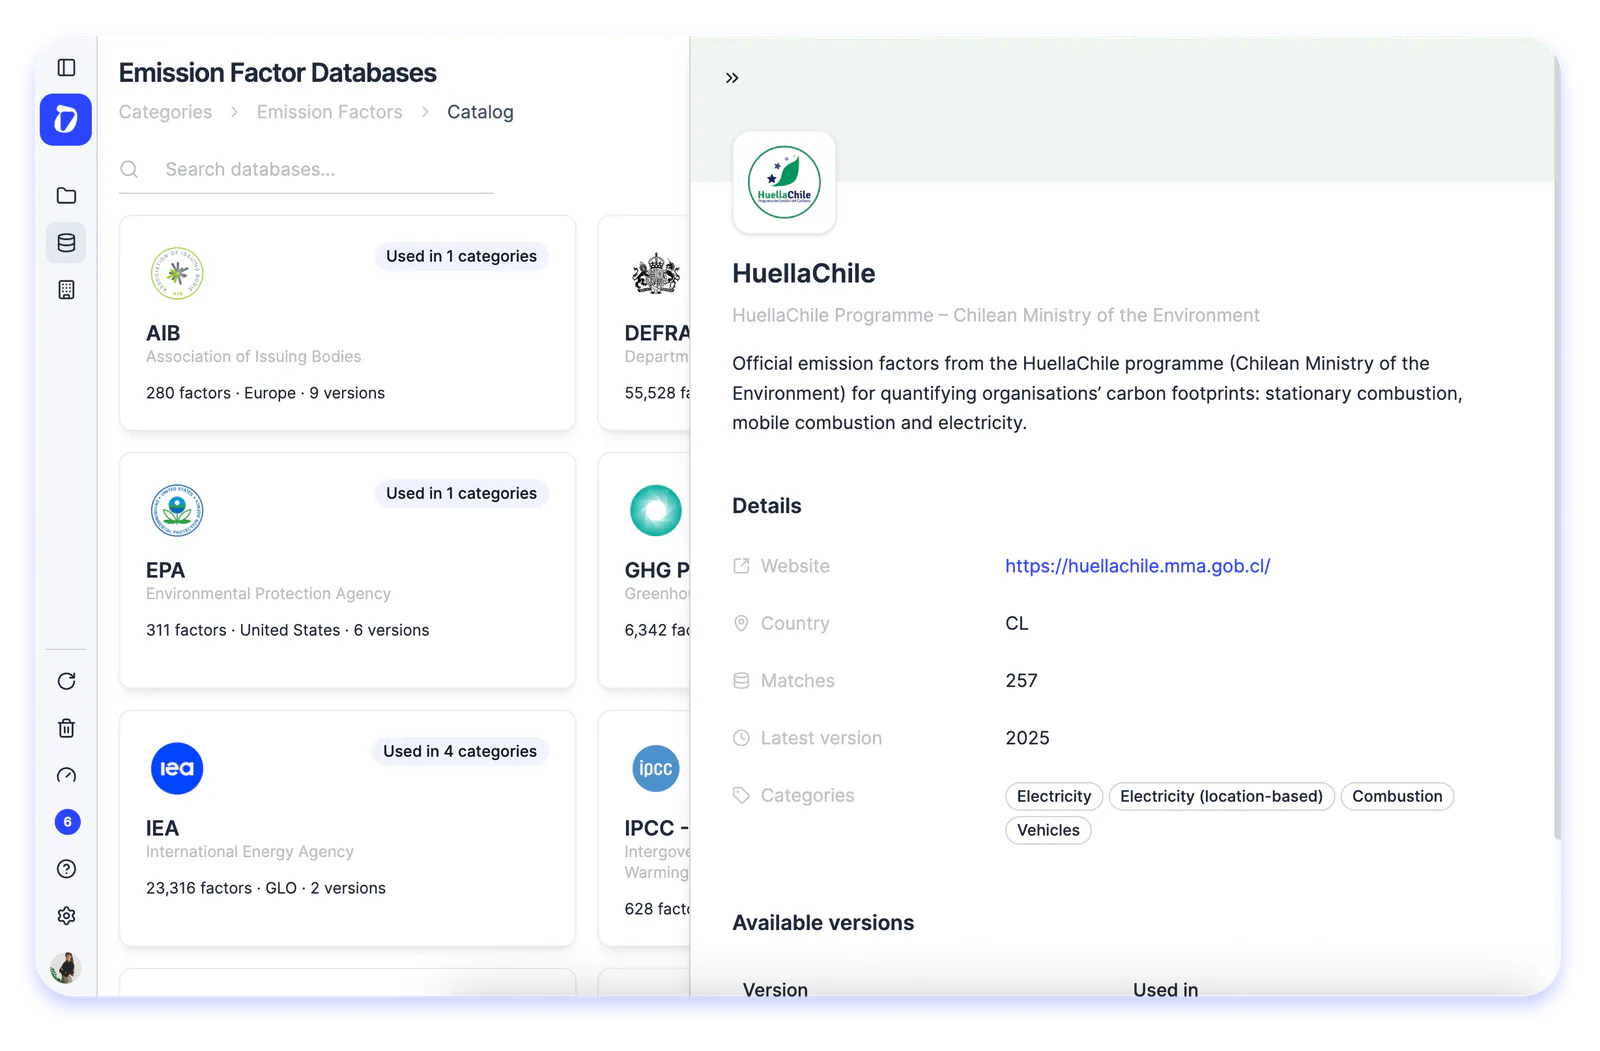Open the notifications badge showing 6
This screenshot has height=1051, width=1600.
click(x=67, y=822)
